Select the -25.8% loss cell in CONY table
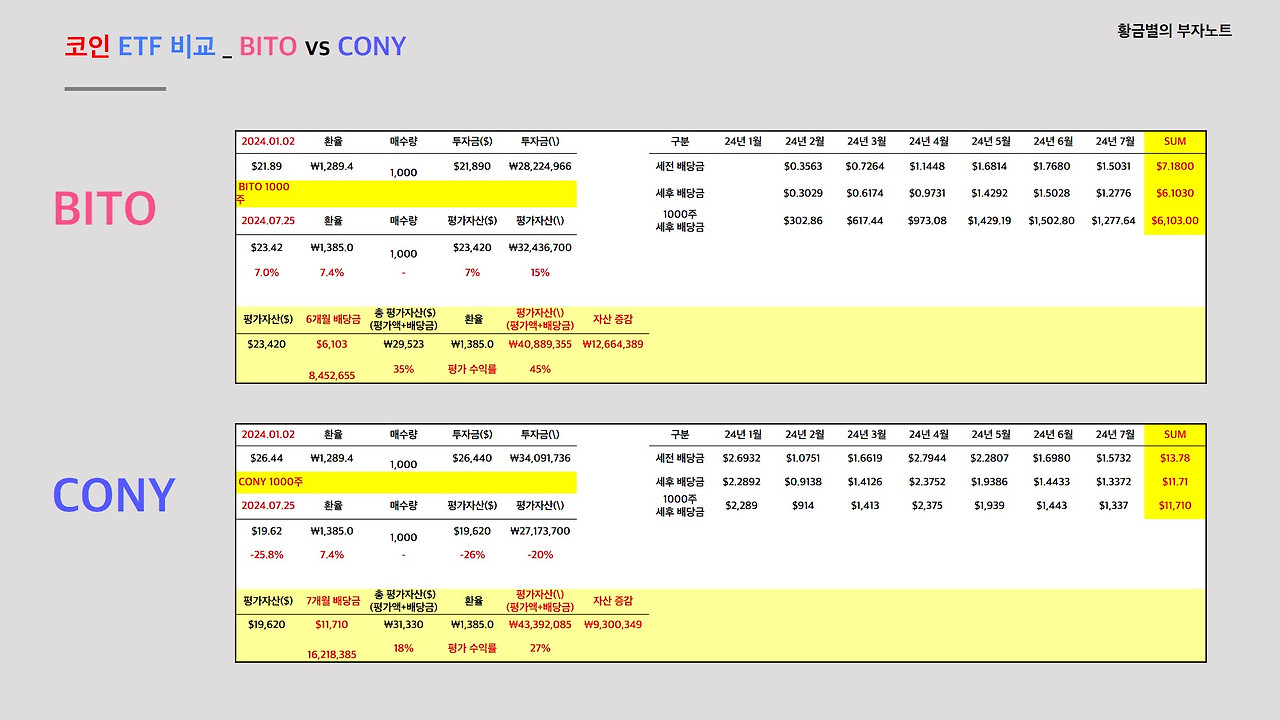The height and width of the screenshot is (720, 1280). click(267, 554)
